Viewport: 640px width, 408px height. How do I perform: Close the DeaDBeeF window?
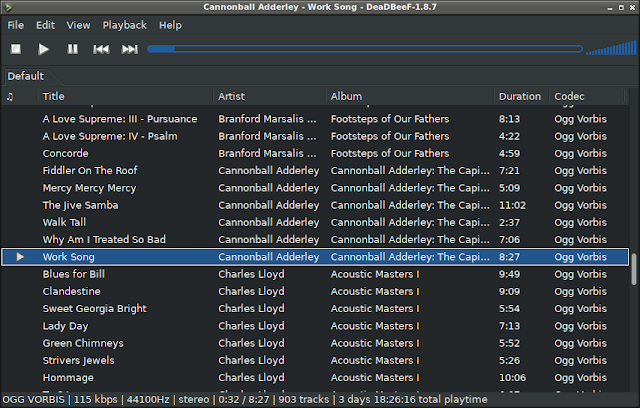click(x=632, y=7)
